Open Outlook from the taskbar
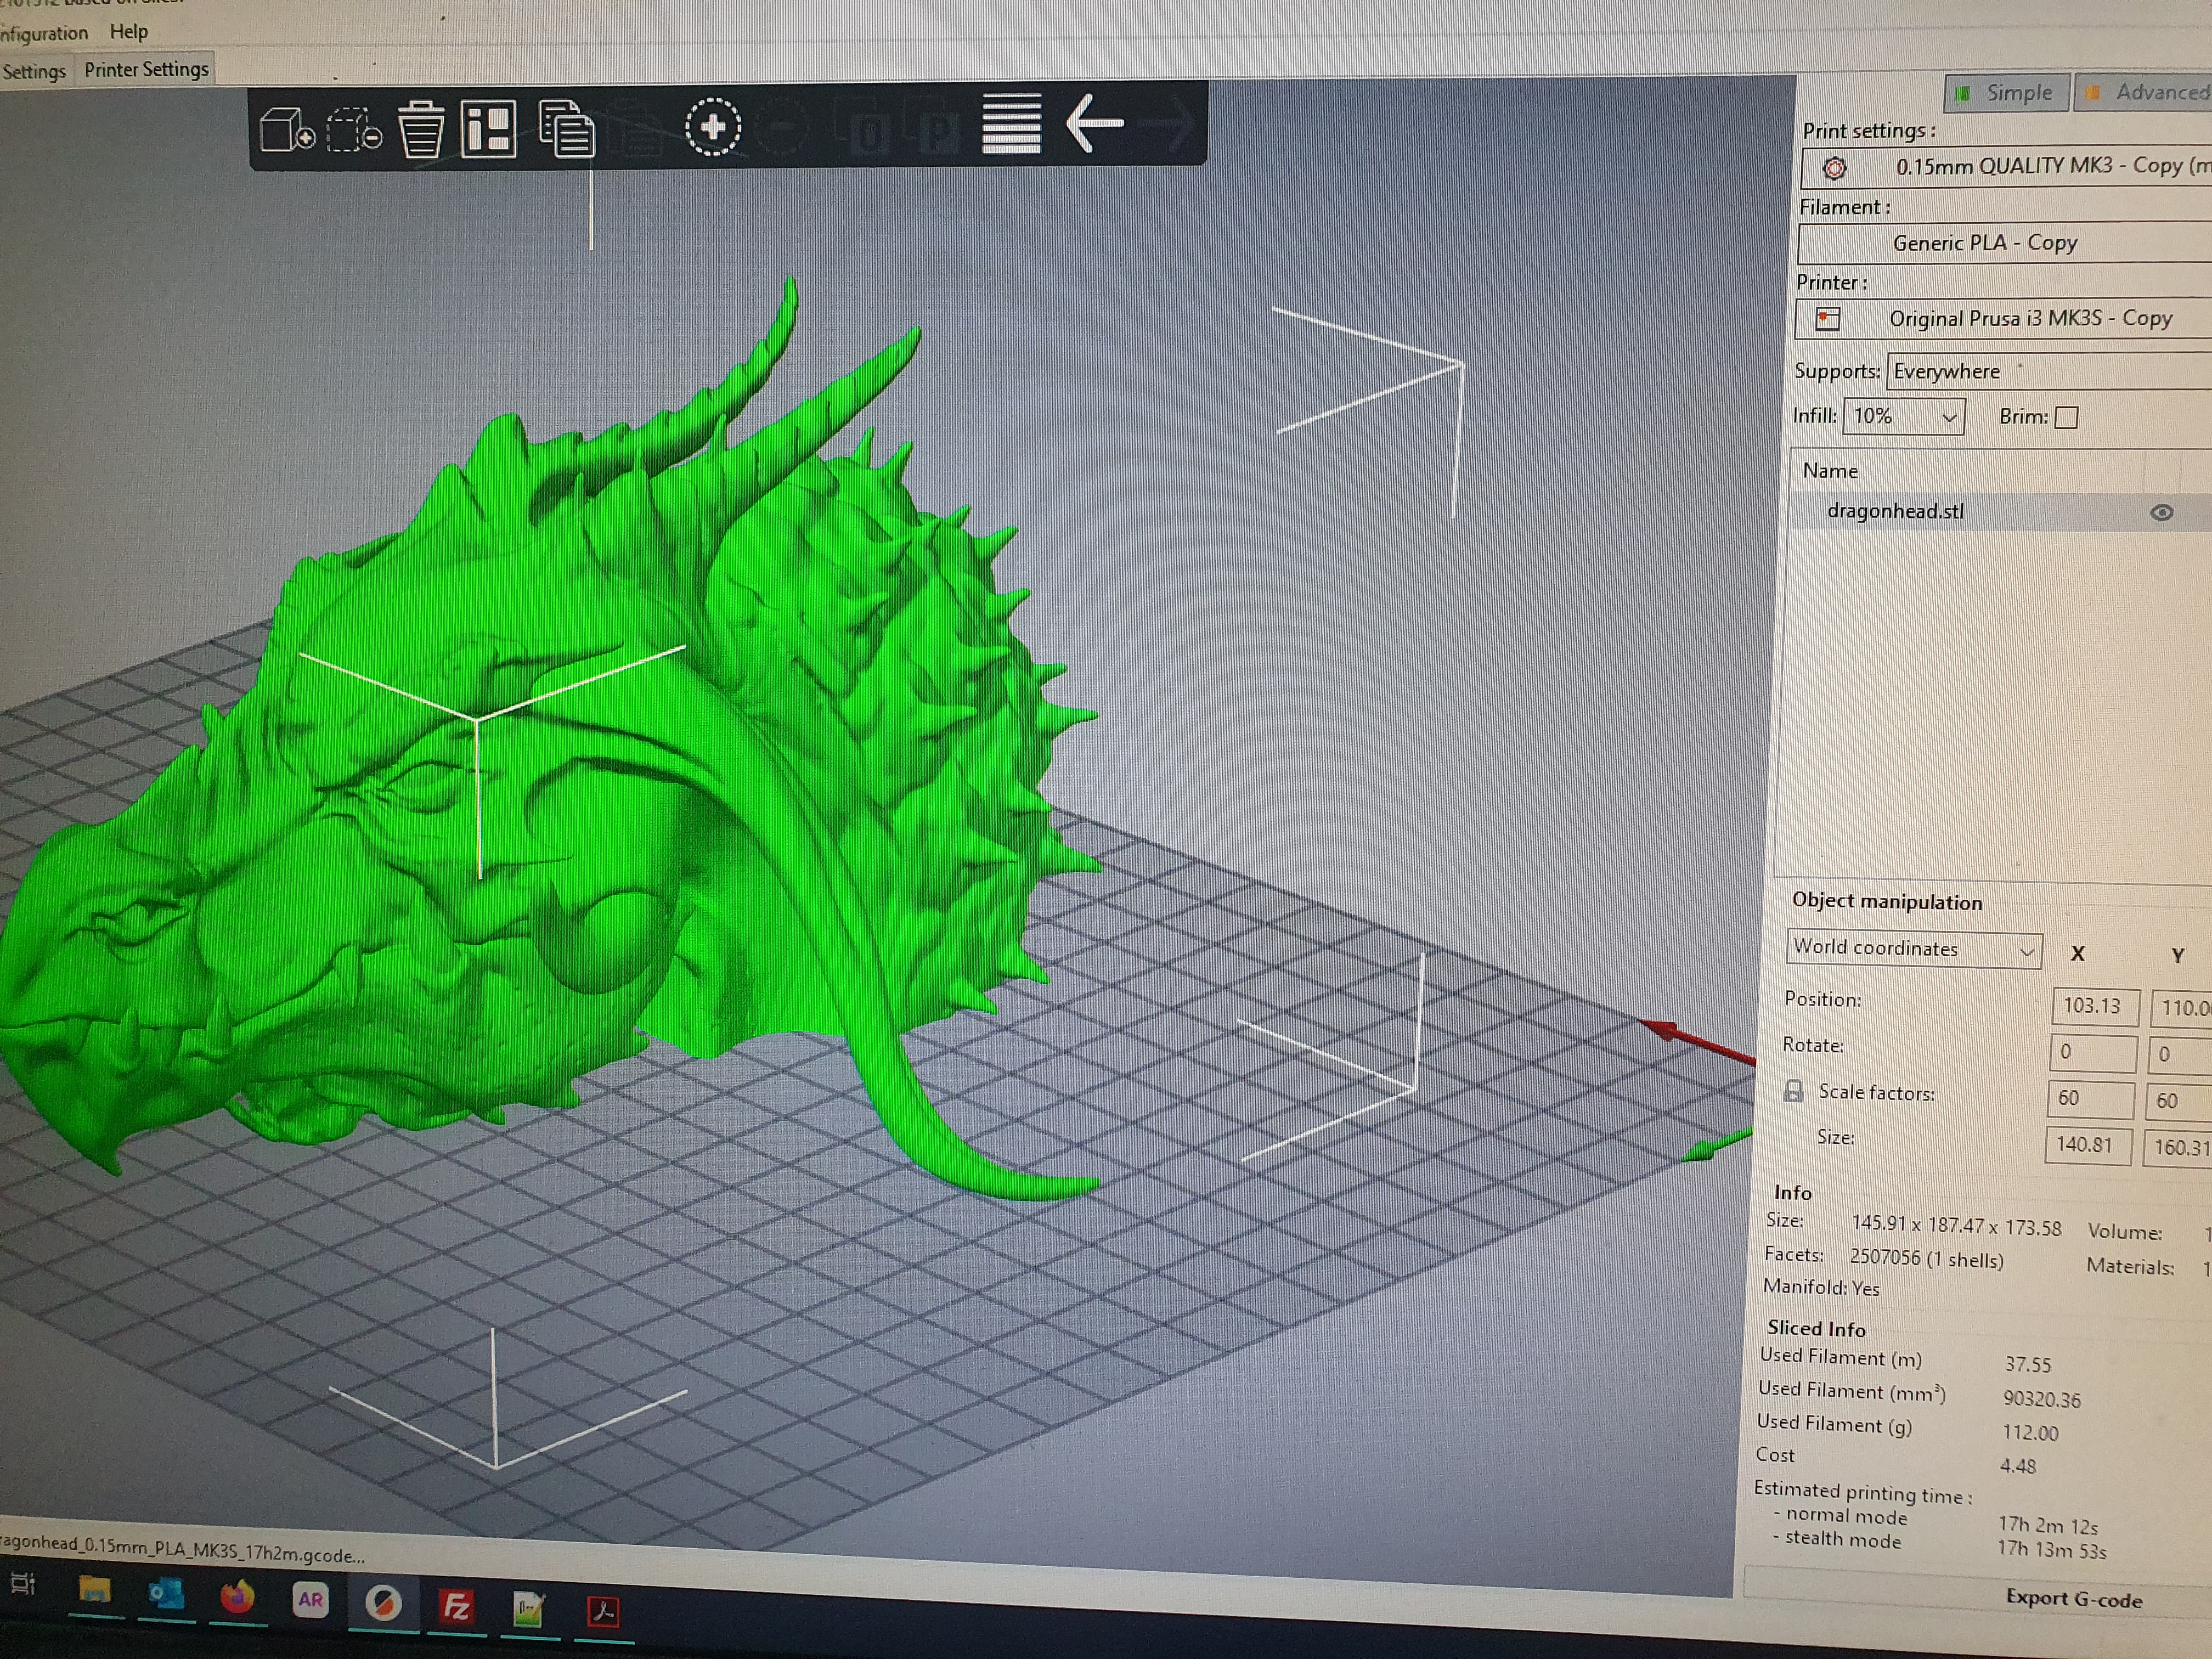Screen dimensions: 2212x1659 tap(165, 1593)
